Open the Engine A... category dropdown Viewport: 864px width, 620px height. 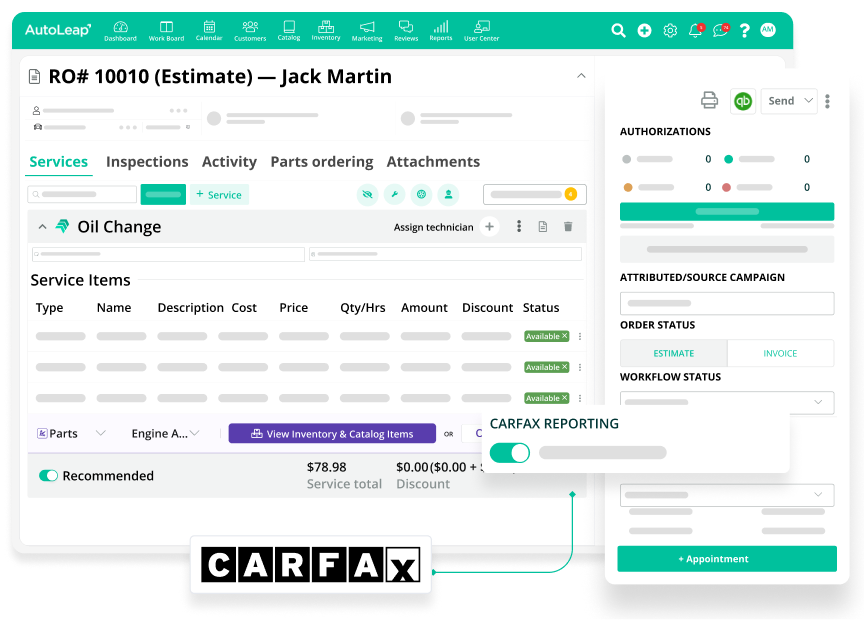pos(165,434)
